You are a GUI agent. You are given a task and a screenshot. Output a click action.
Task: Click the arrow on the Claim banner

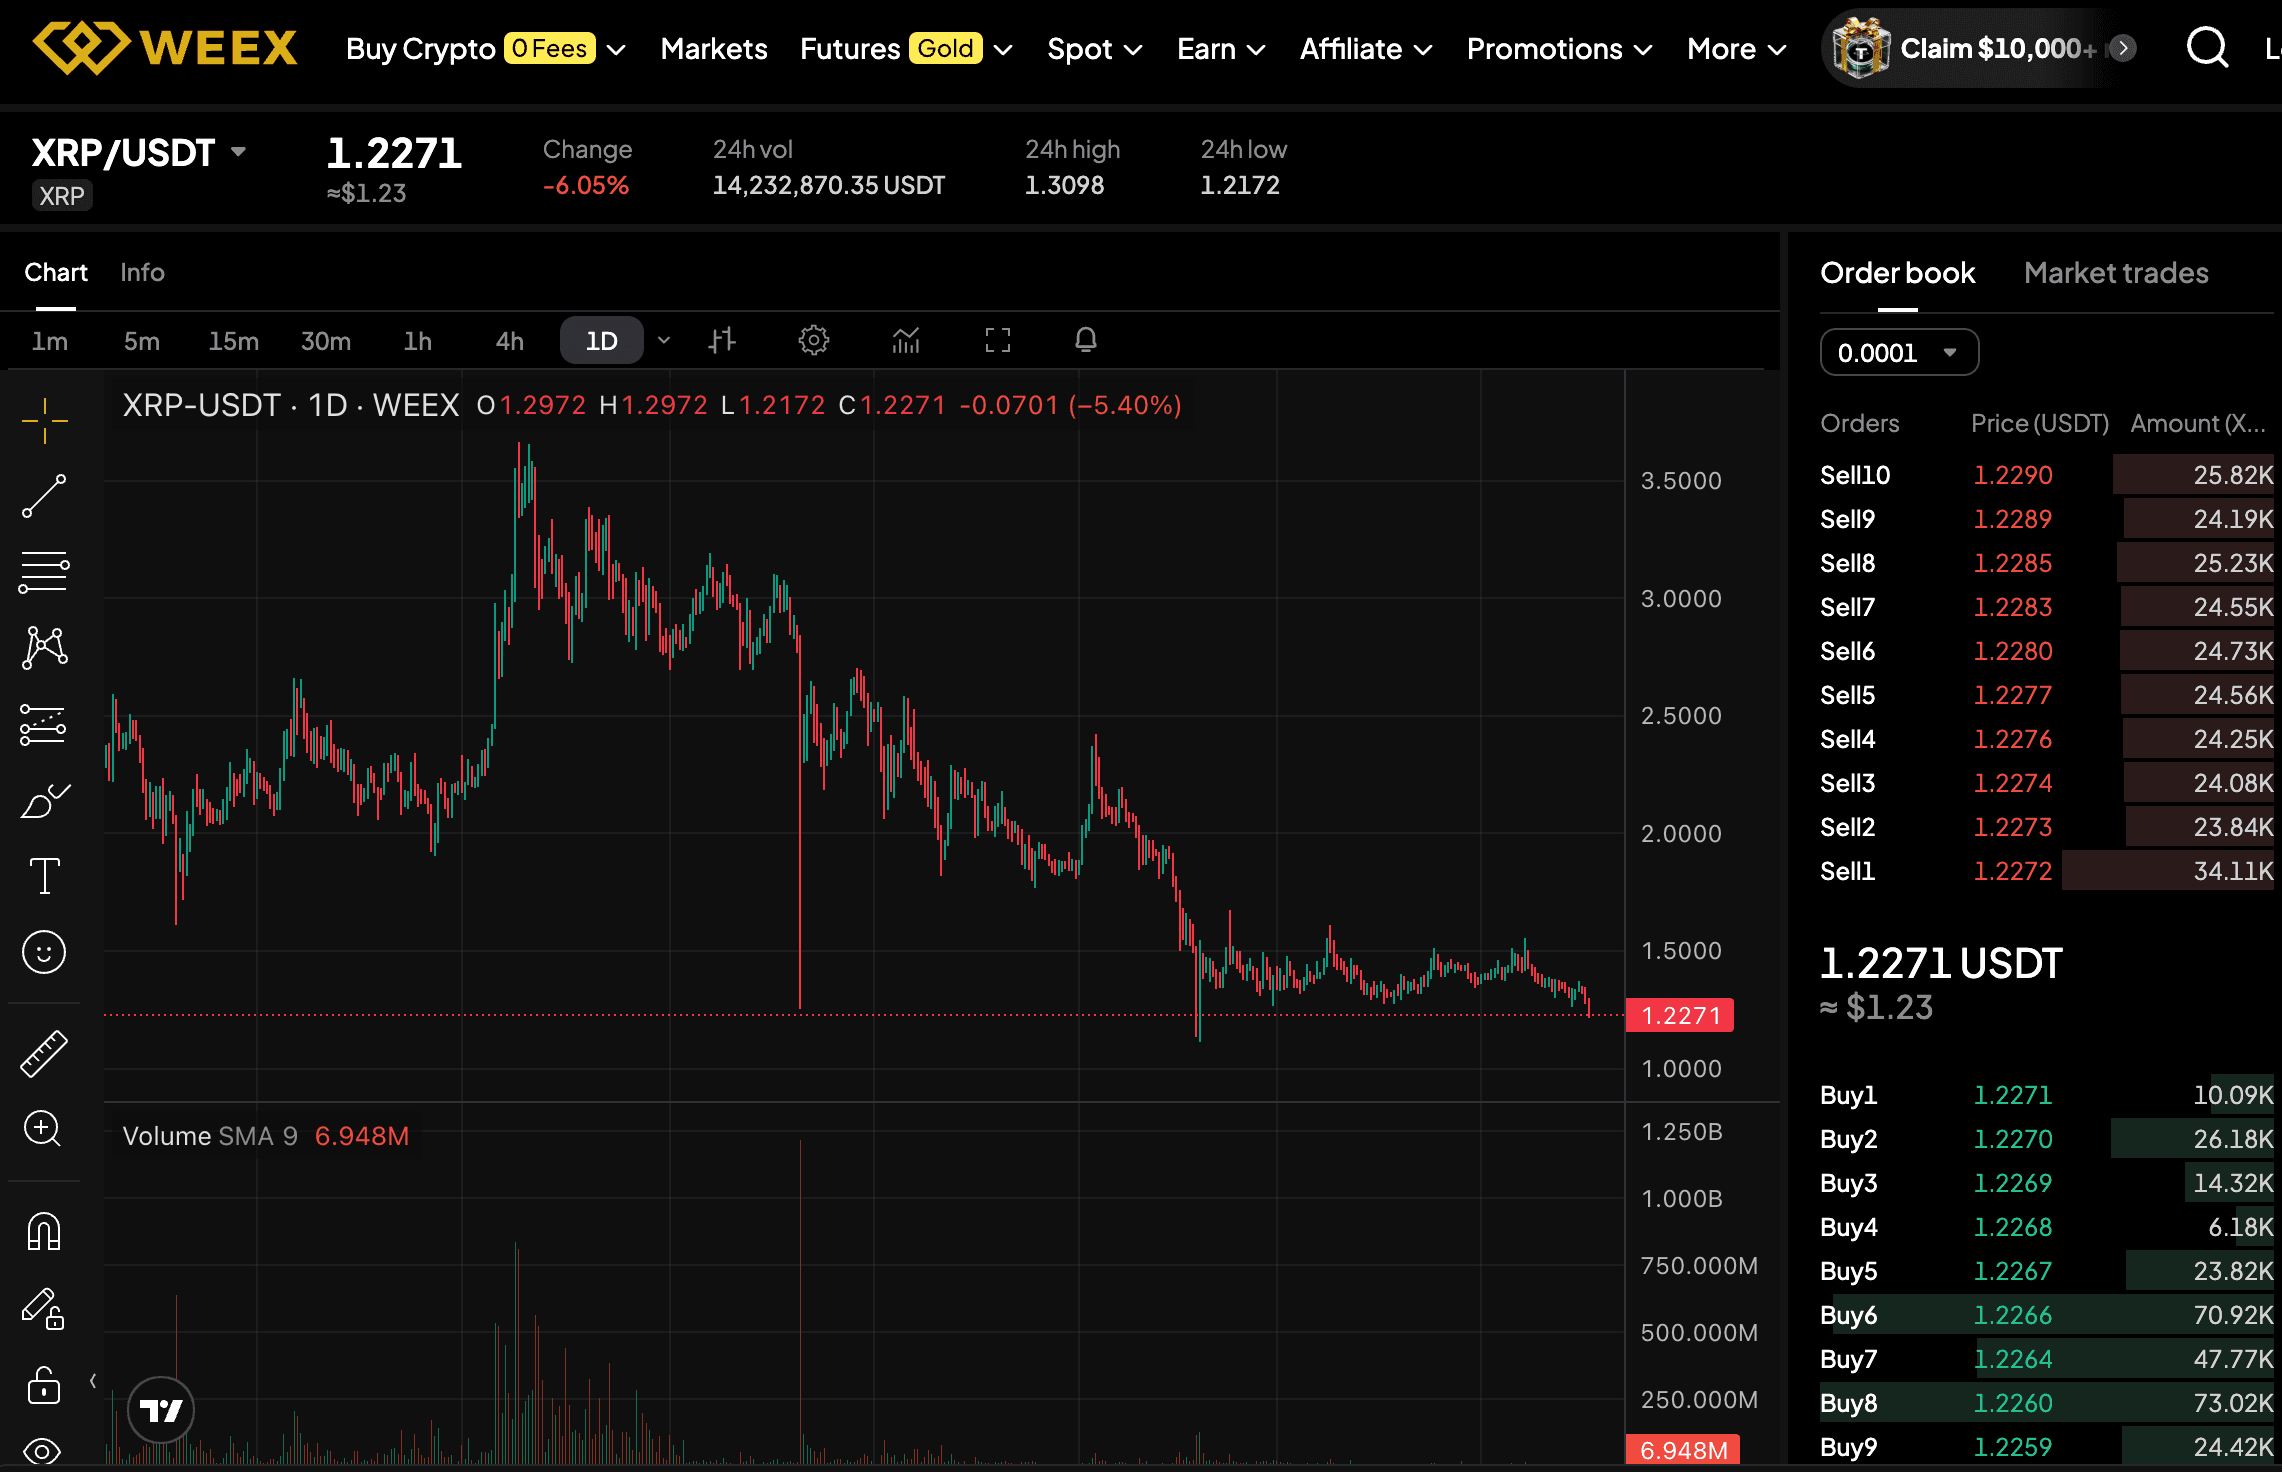click(2122, 48)
